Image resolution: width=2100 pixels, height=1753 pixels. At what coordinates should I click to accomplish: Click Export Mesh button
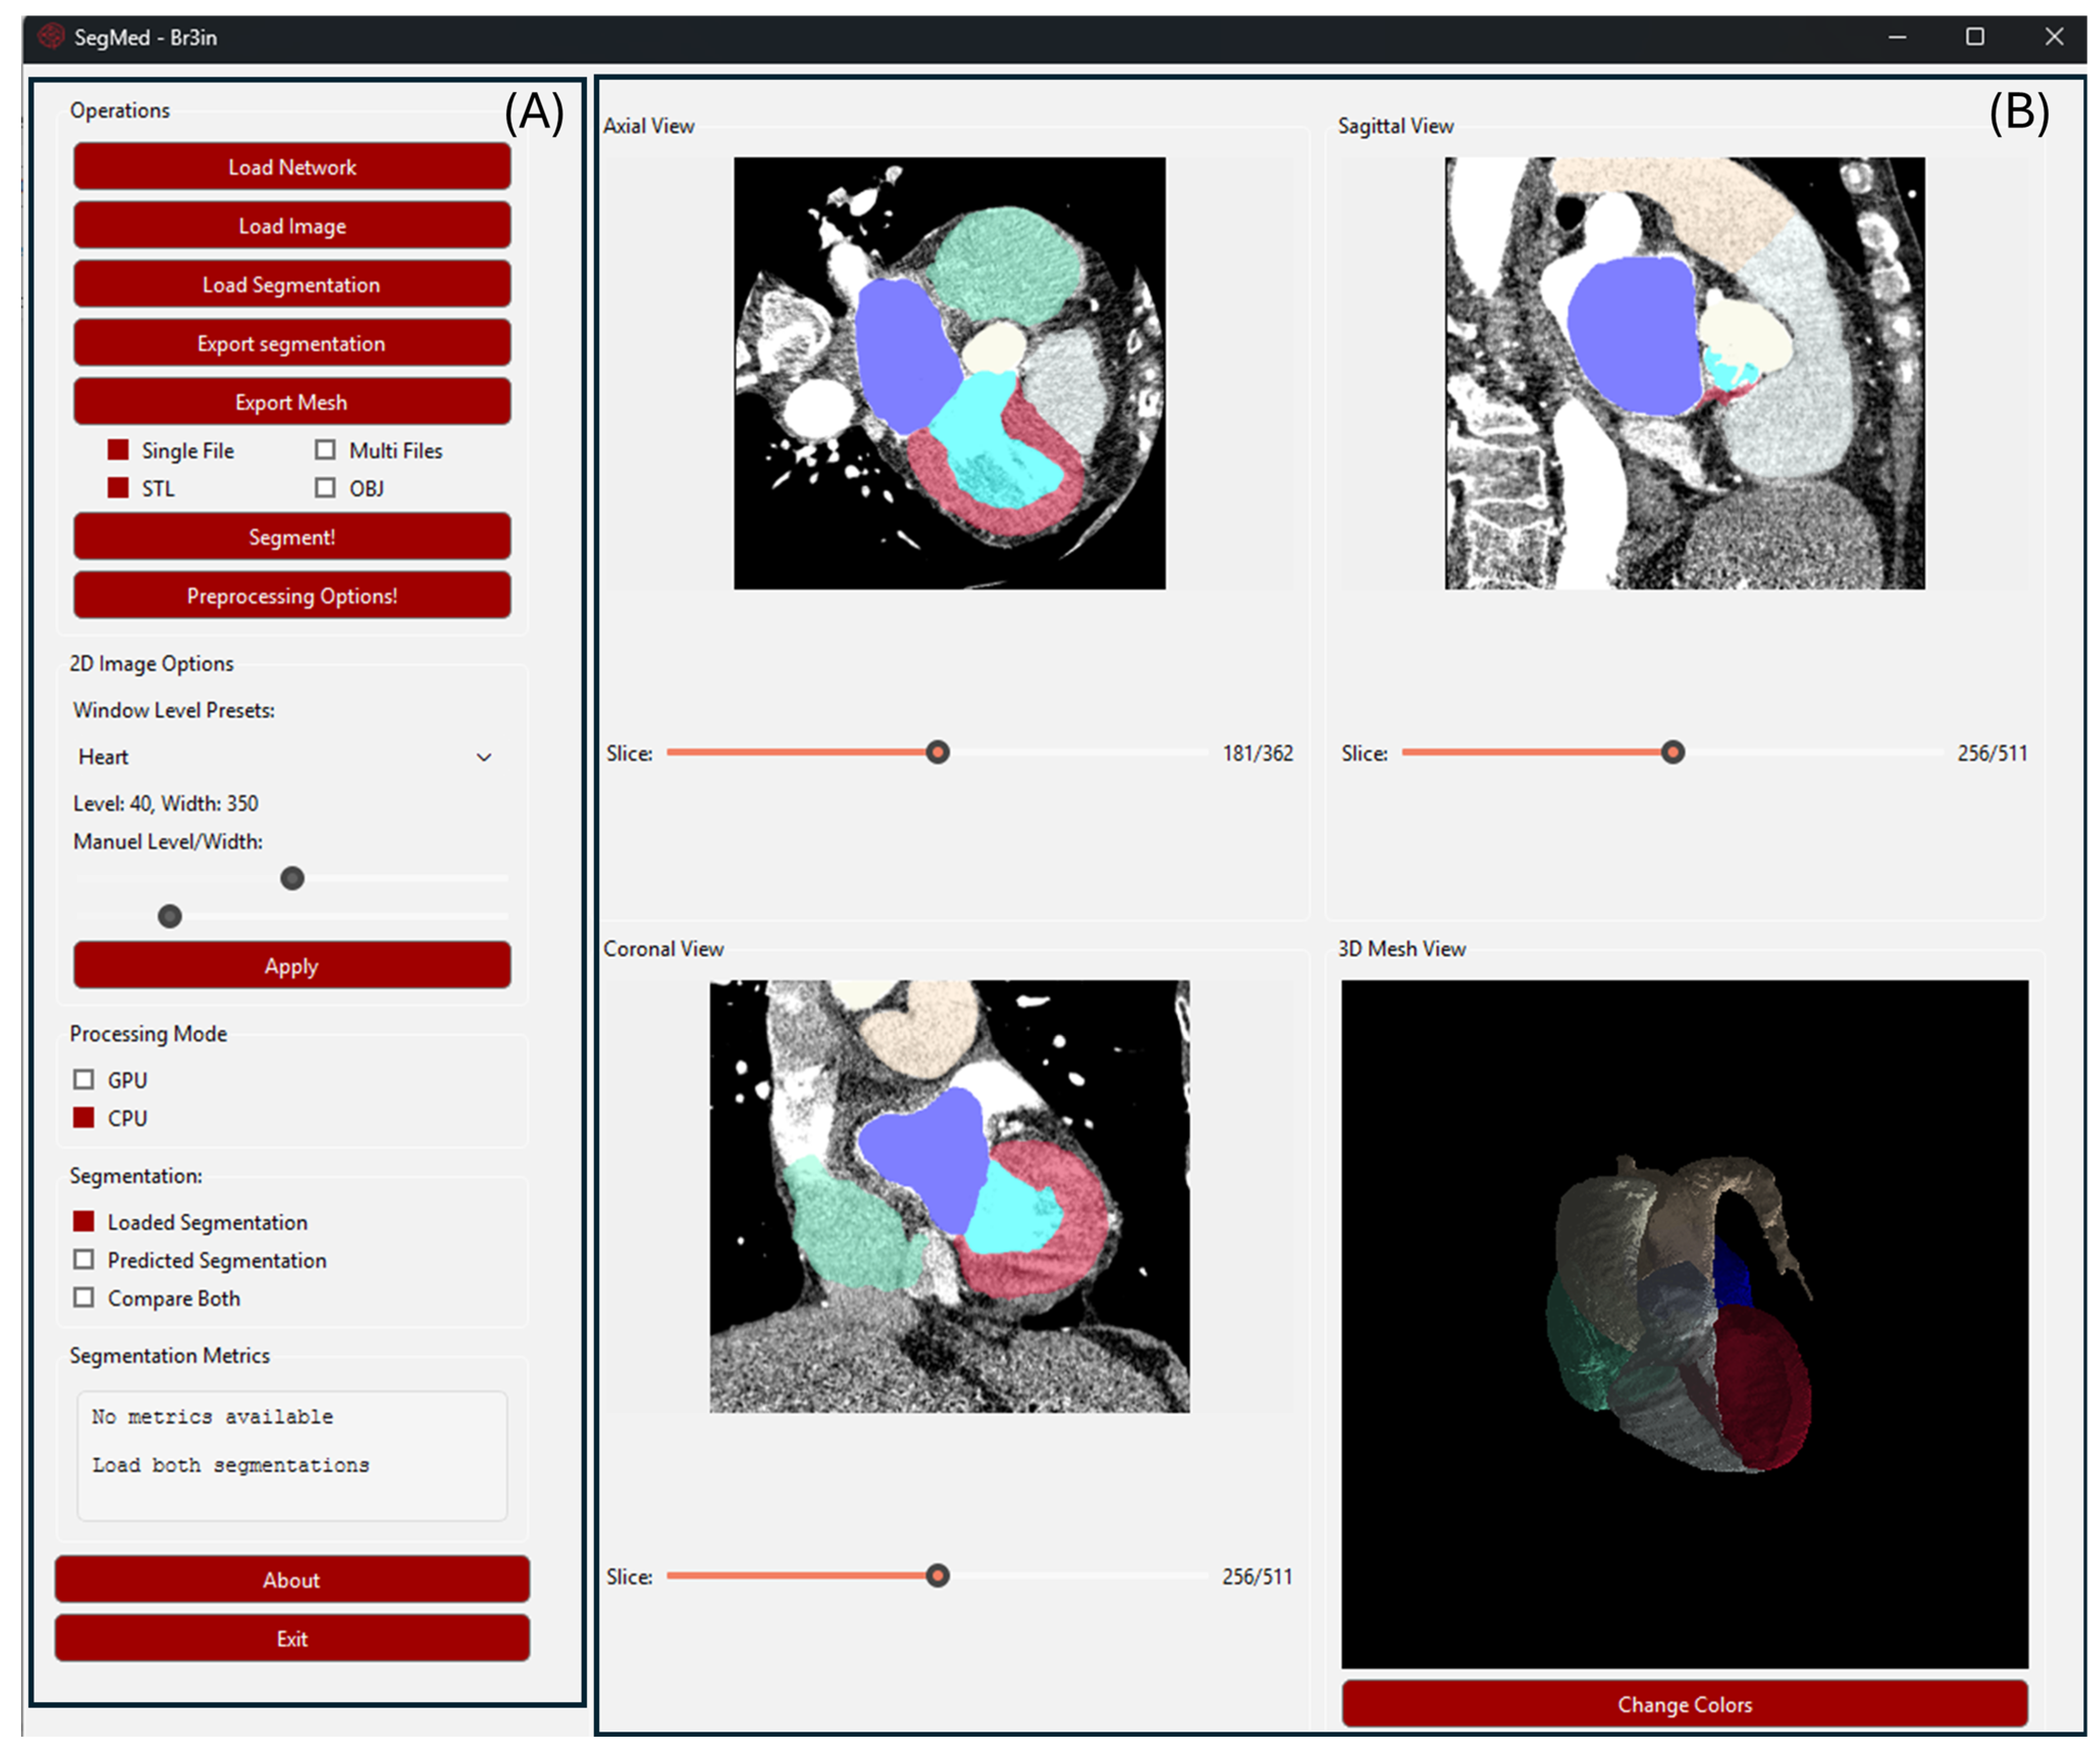(x=291, y=402)
